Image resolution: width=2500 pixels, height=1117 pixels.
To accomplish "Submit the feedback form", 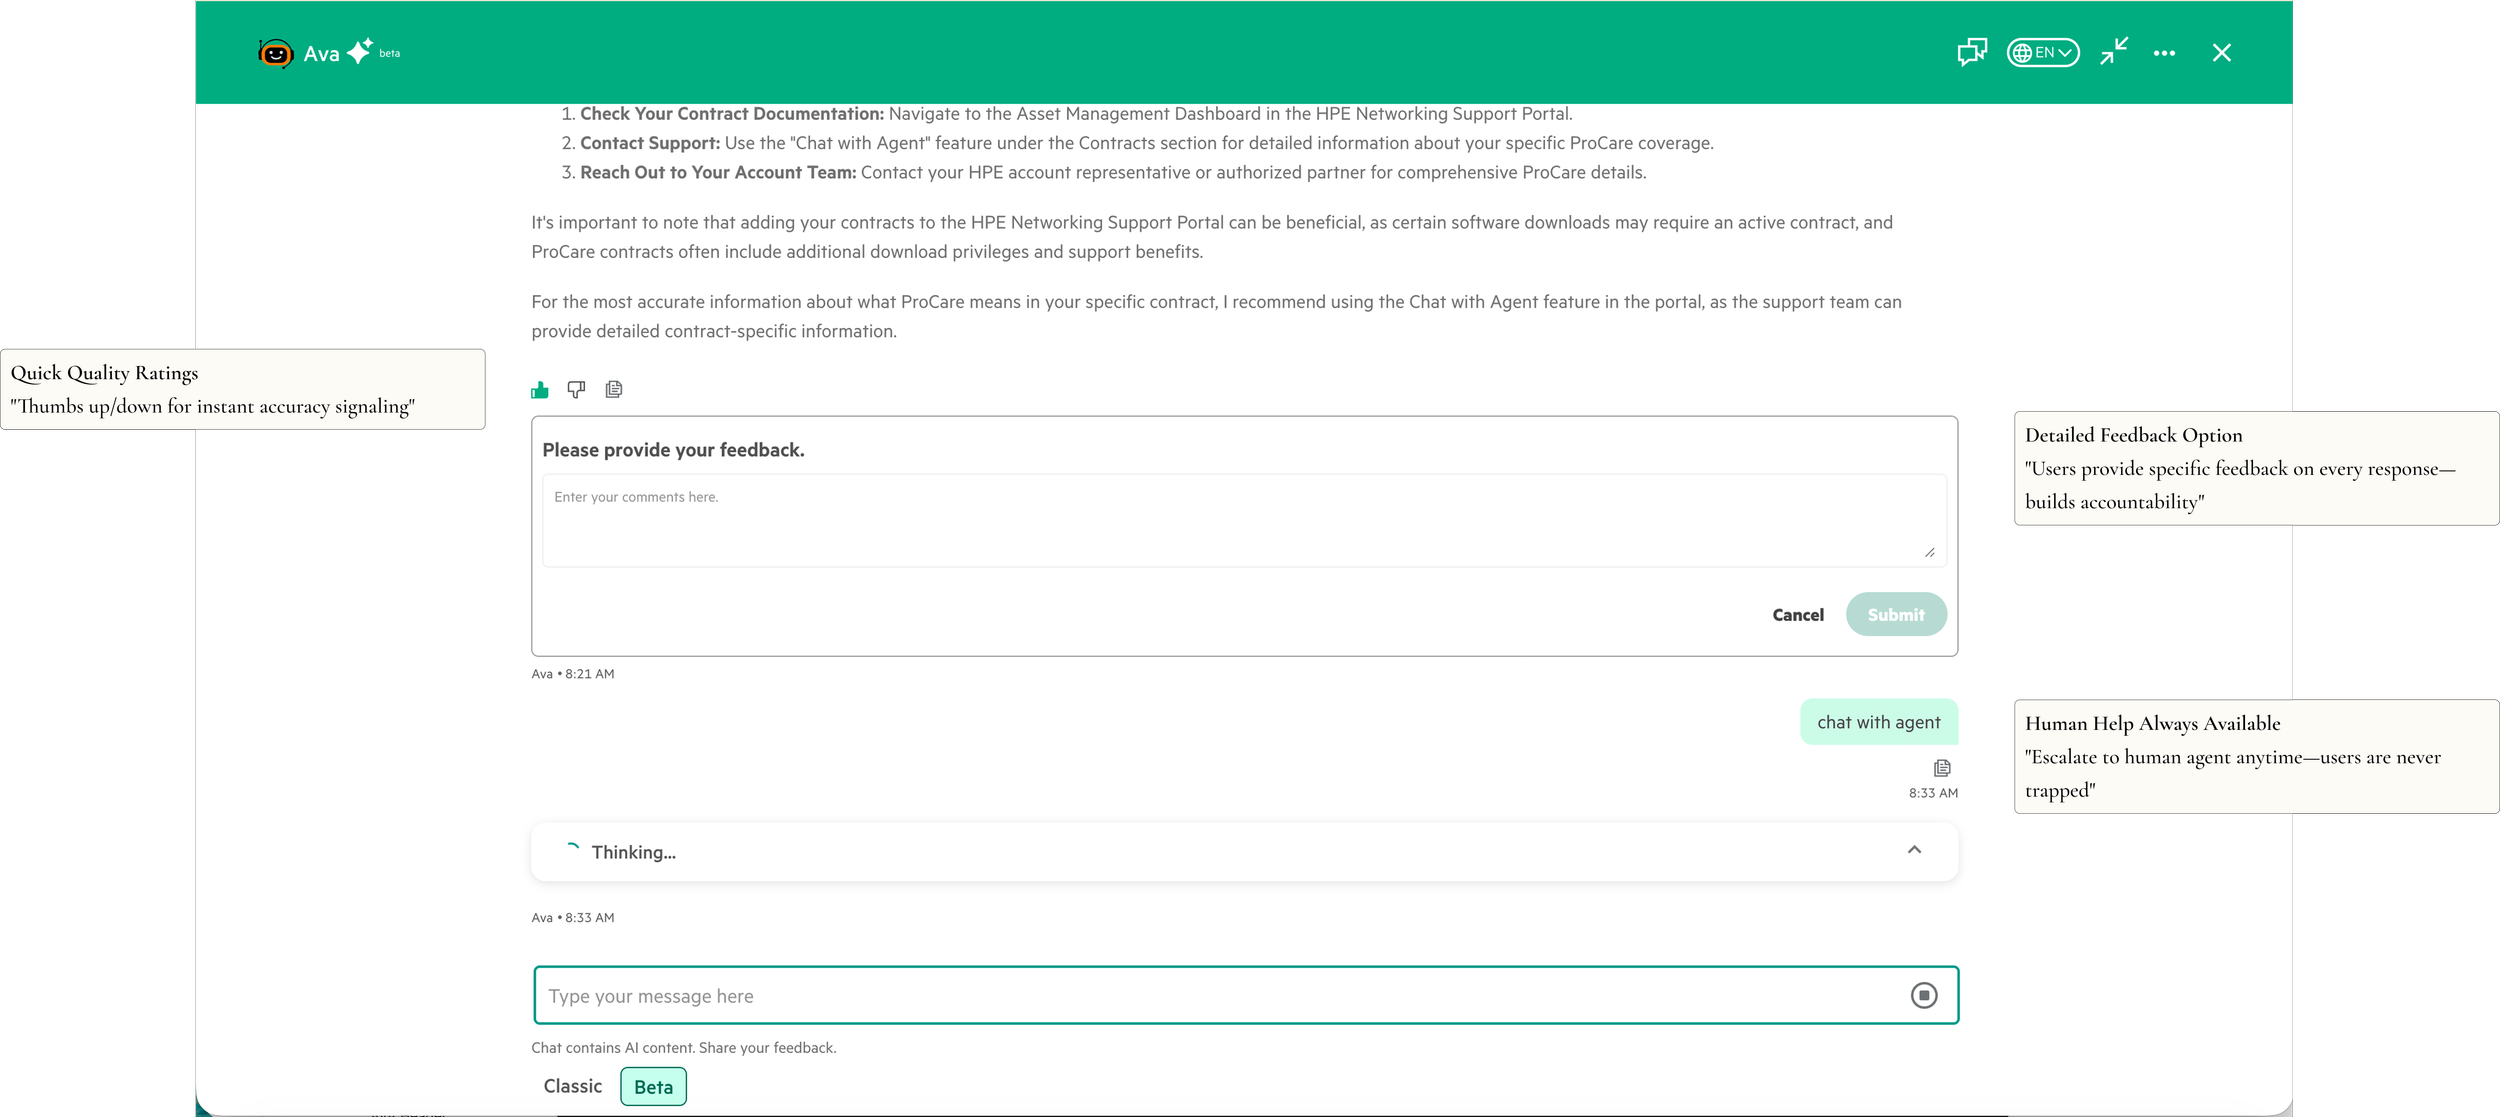I will tap(1895, 614).
